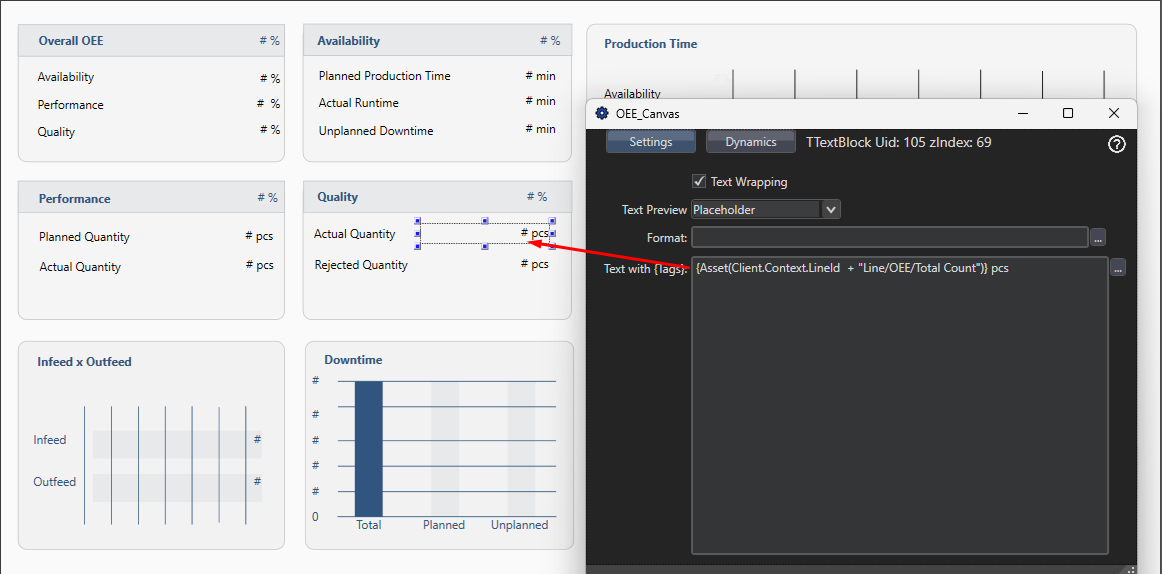1162x574 pixels.
Task: Open the Text with tags ellipsis editor button
Action: tap(1118, 267)
